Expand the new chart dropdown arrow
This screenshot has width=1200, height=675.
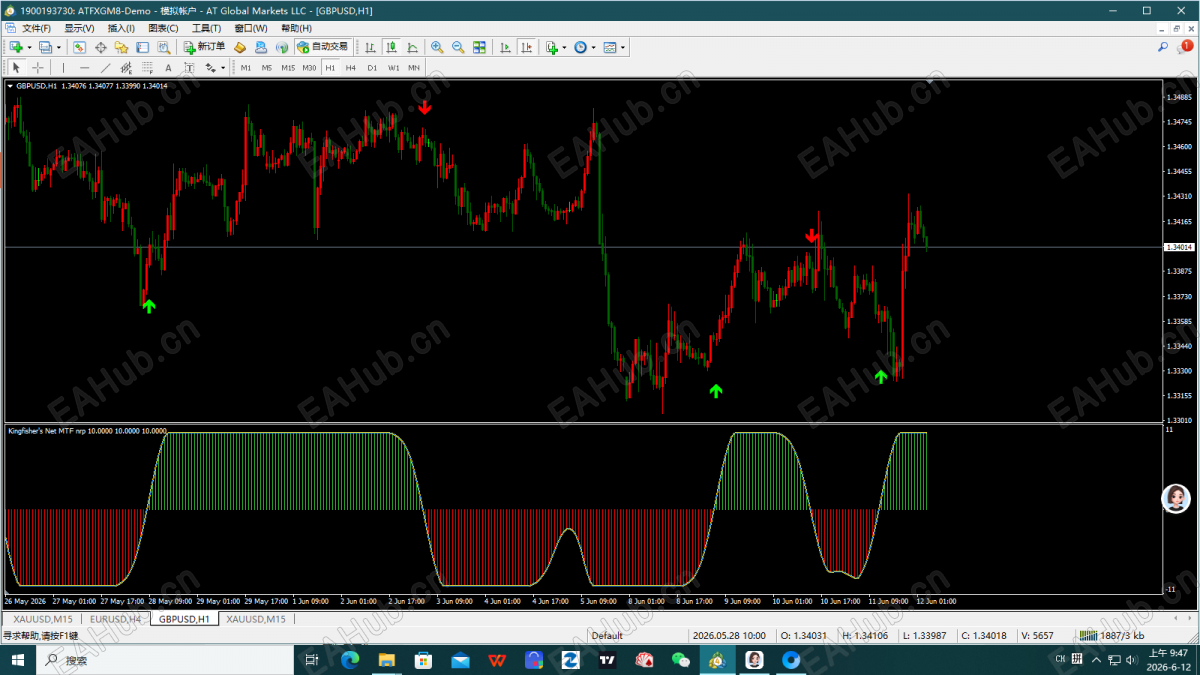tap(29, 47)
